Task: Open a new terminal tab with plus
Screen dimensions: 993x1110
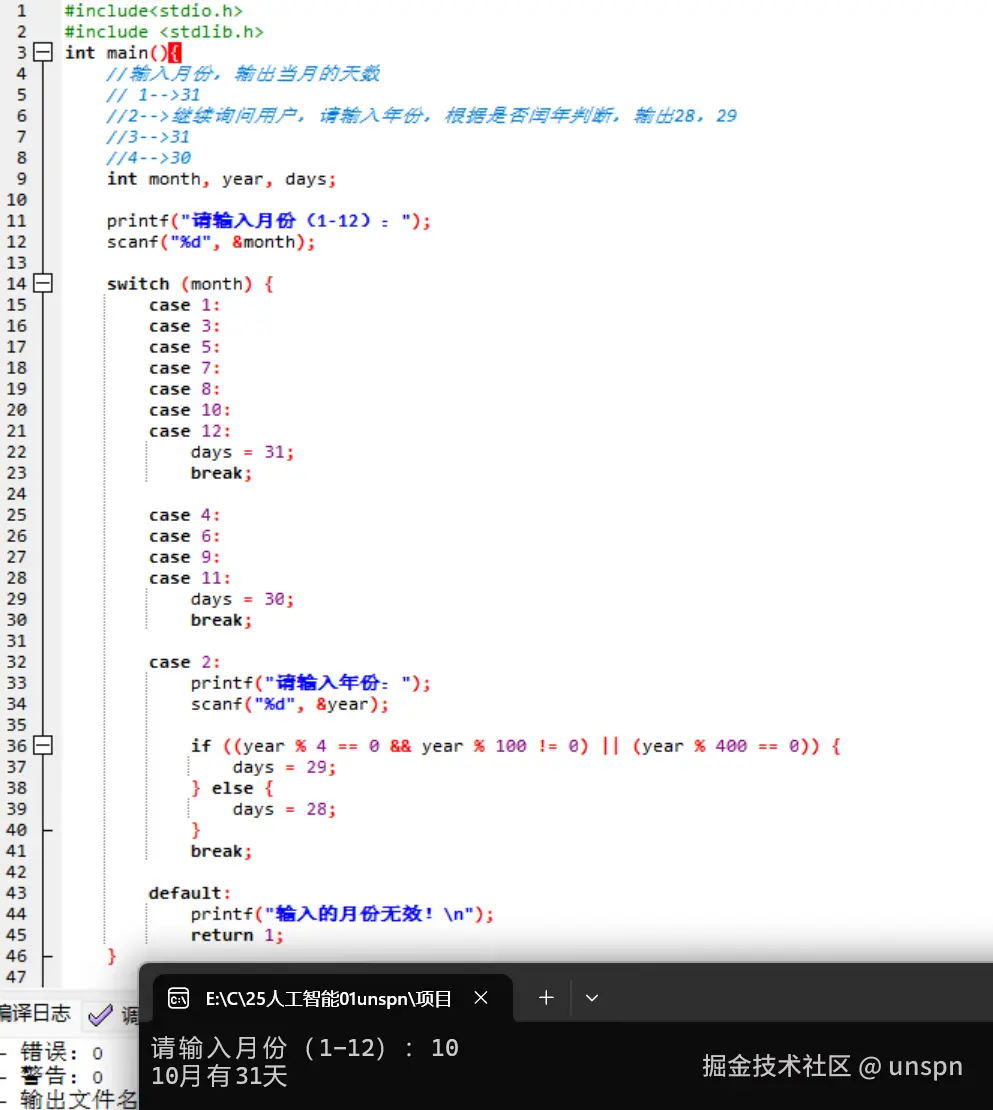Action: pos(546,998)
